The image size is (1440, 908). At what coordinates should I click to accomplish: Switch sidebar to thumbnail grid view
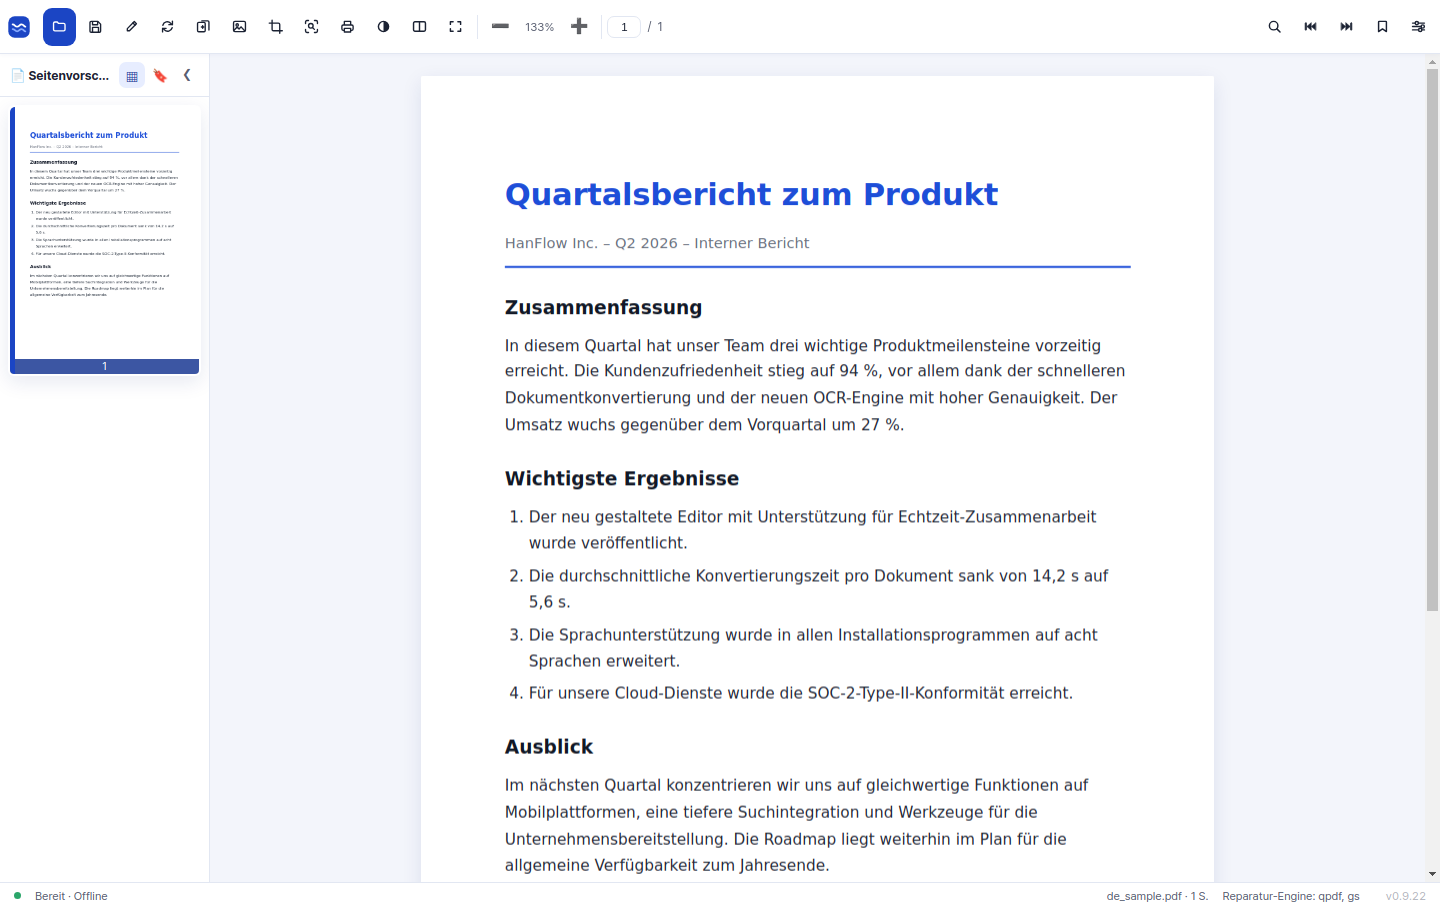[x=132, y=76]
